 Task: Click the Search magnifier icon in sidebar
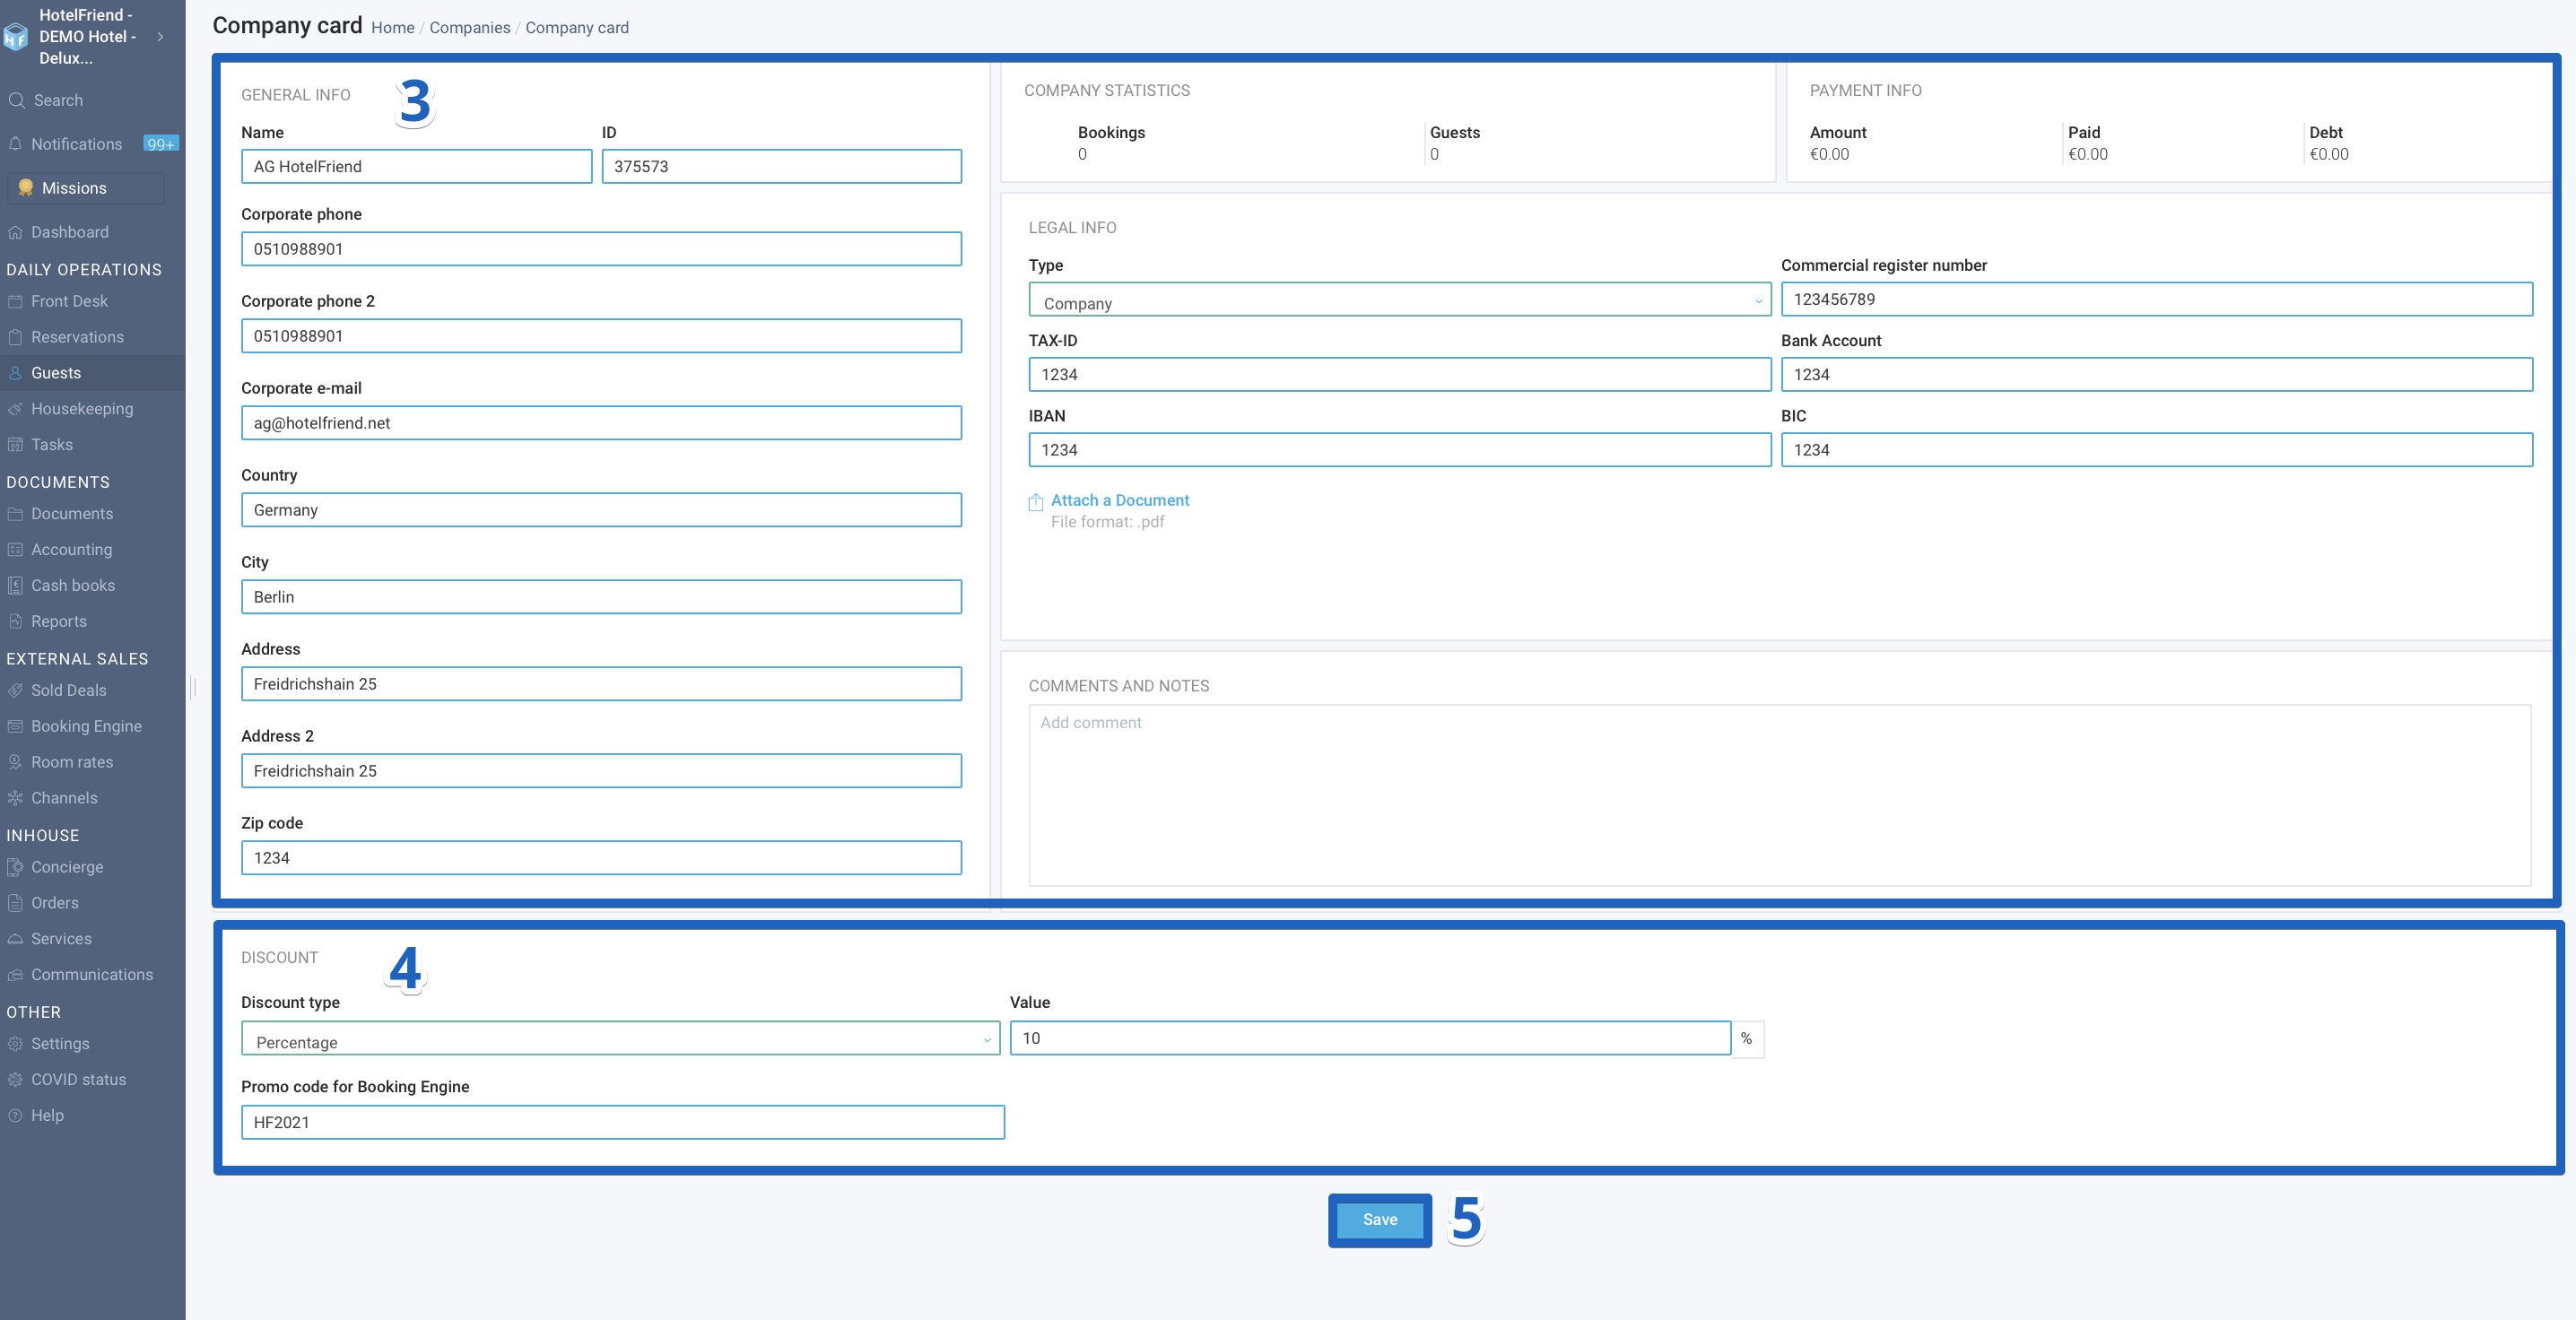(16, 100)
